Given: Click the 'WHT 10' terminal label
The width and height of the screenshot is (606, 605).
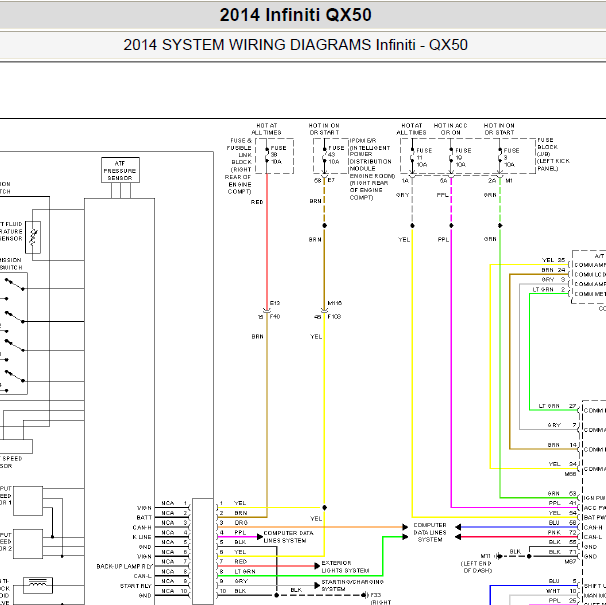Looking at the screenshot, I should click(x=562, y=591).
